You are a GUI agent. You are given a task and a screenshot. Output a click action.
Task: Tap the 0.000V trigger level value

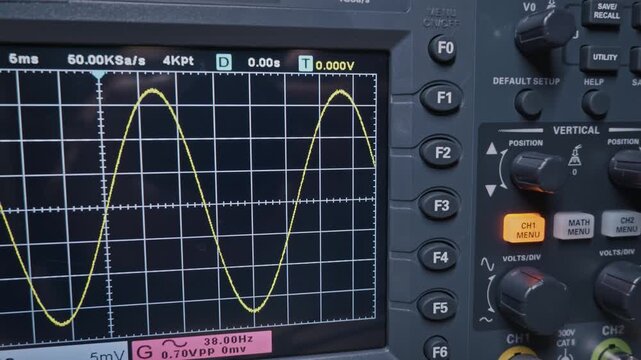click(x=335, y=66)
